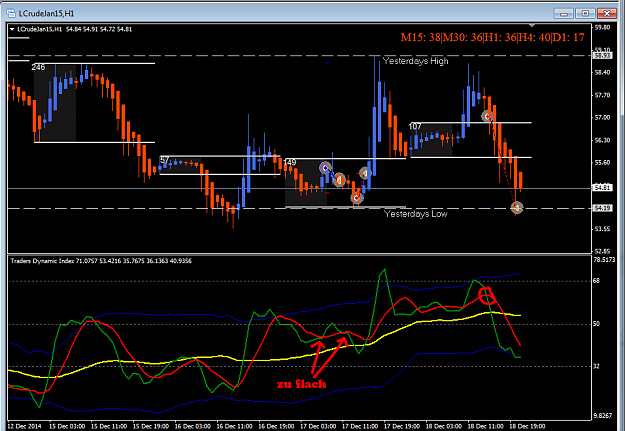Click the 9.8267 value on the indicator scale
Image resolution: width=625 pixels, height=431 pixels.
pyautogui.click(x=603, y=415)
